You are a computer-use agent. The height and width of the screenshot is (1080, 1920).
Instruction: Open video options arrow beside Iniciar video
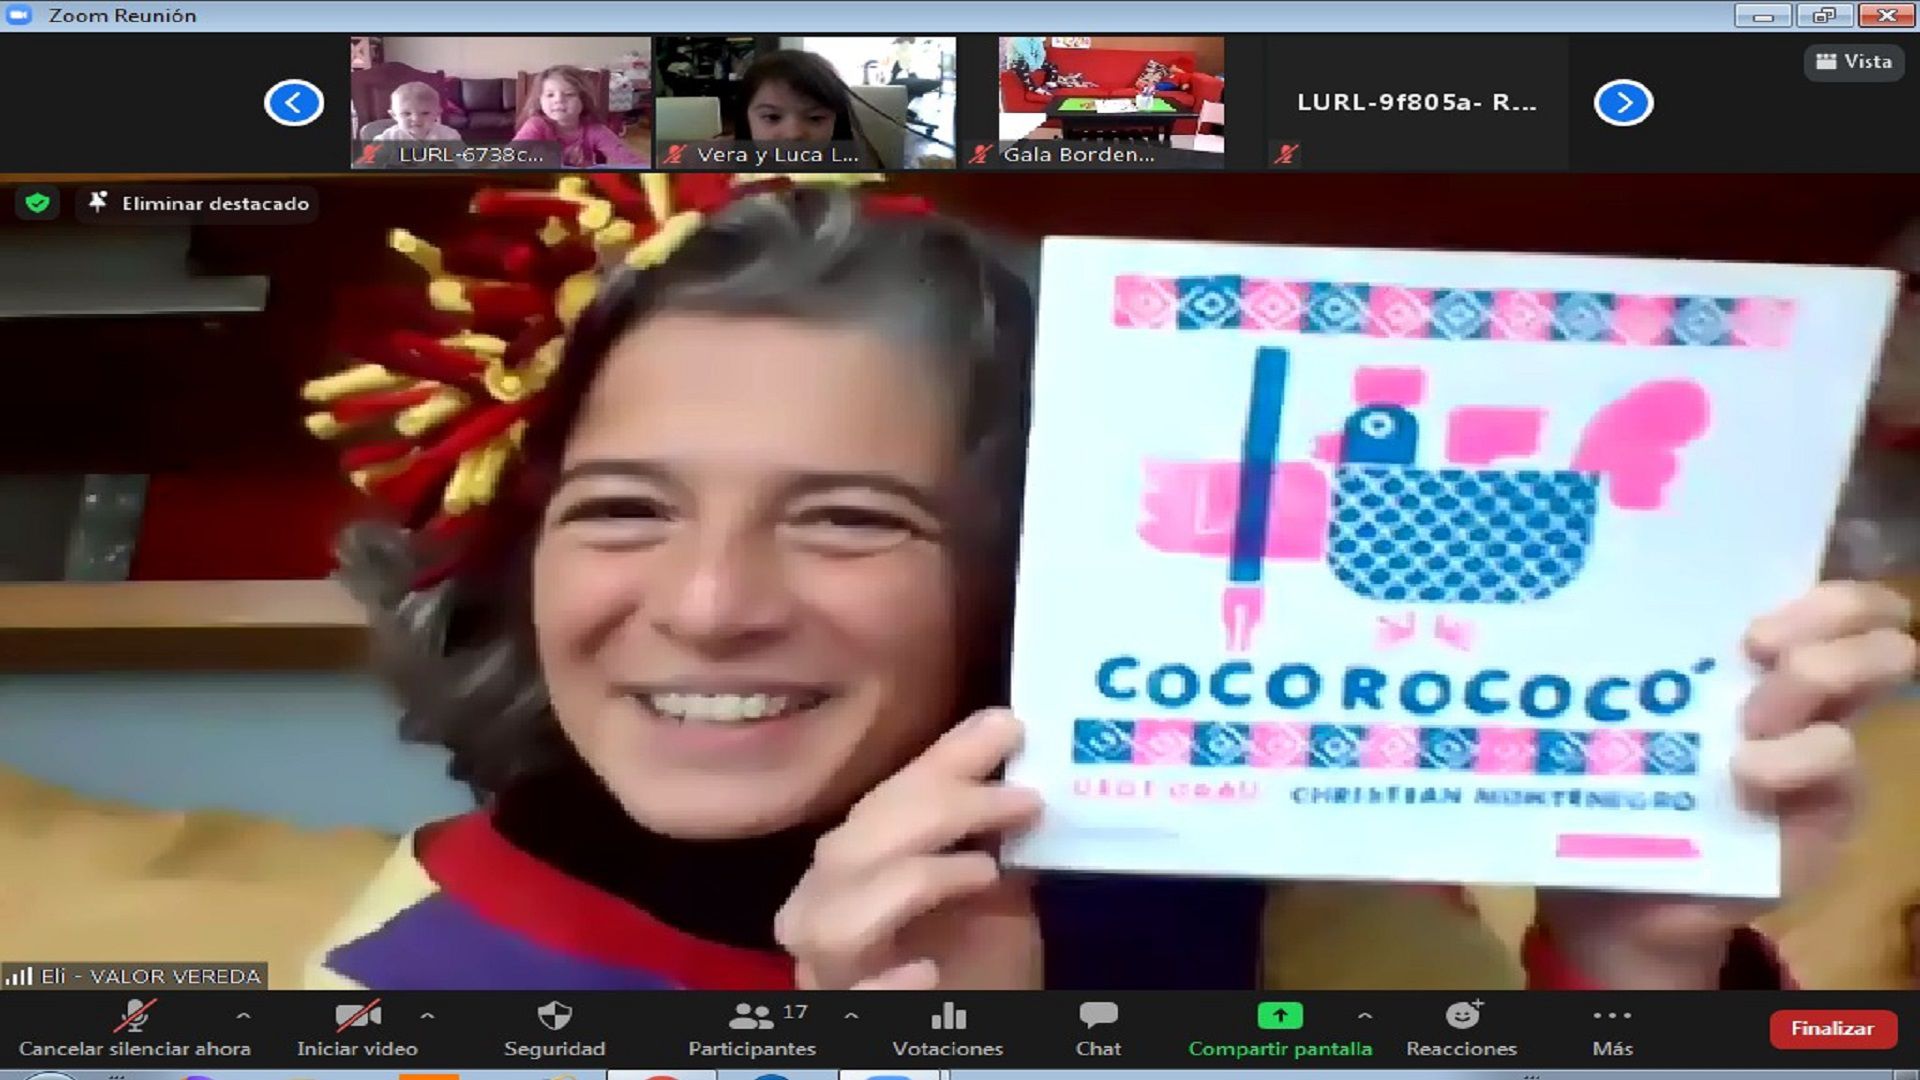coord(428,1016)
